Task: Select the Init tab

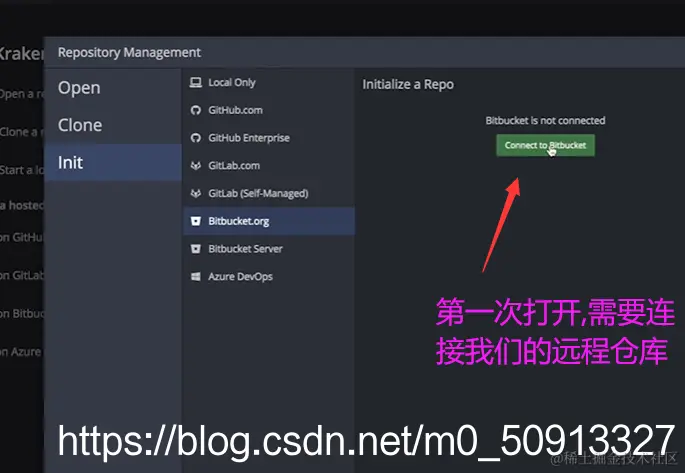Action: click(113, 163)
